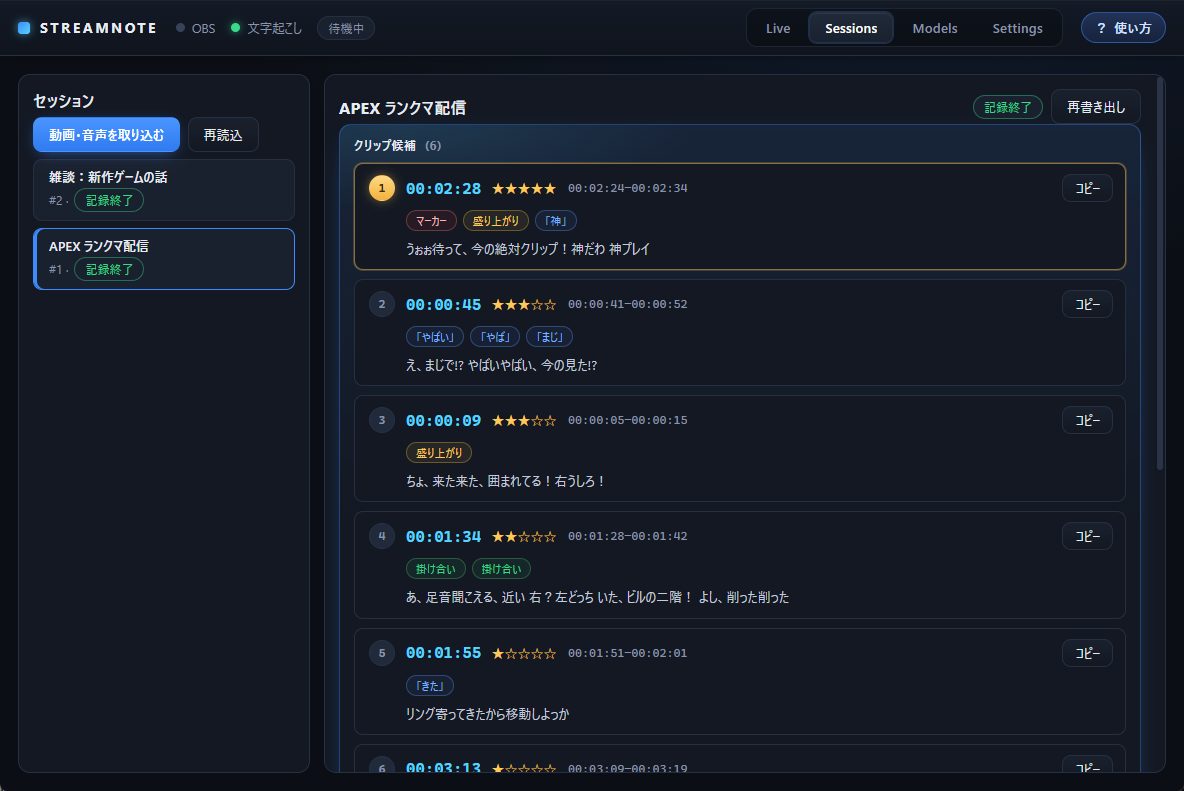Click rank 1 gold badge
Image resolution: width=1184 pixels, height=791 pixels.
tap(381, 188)
